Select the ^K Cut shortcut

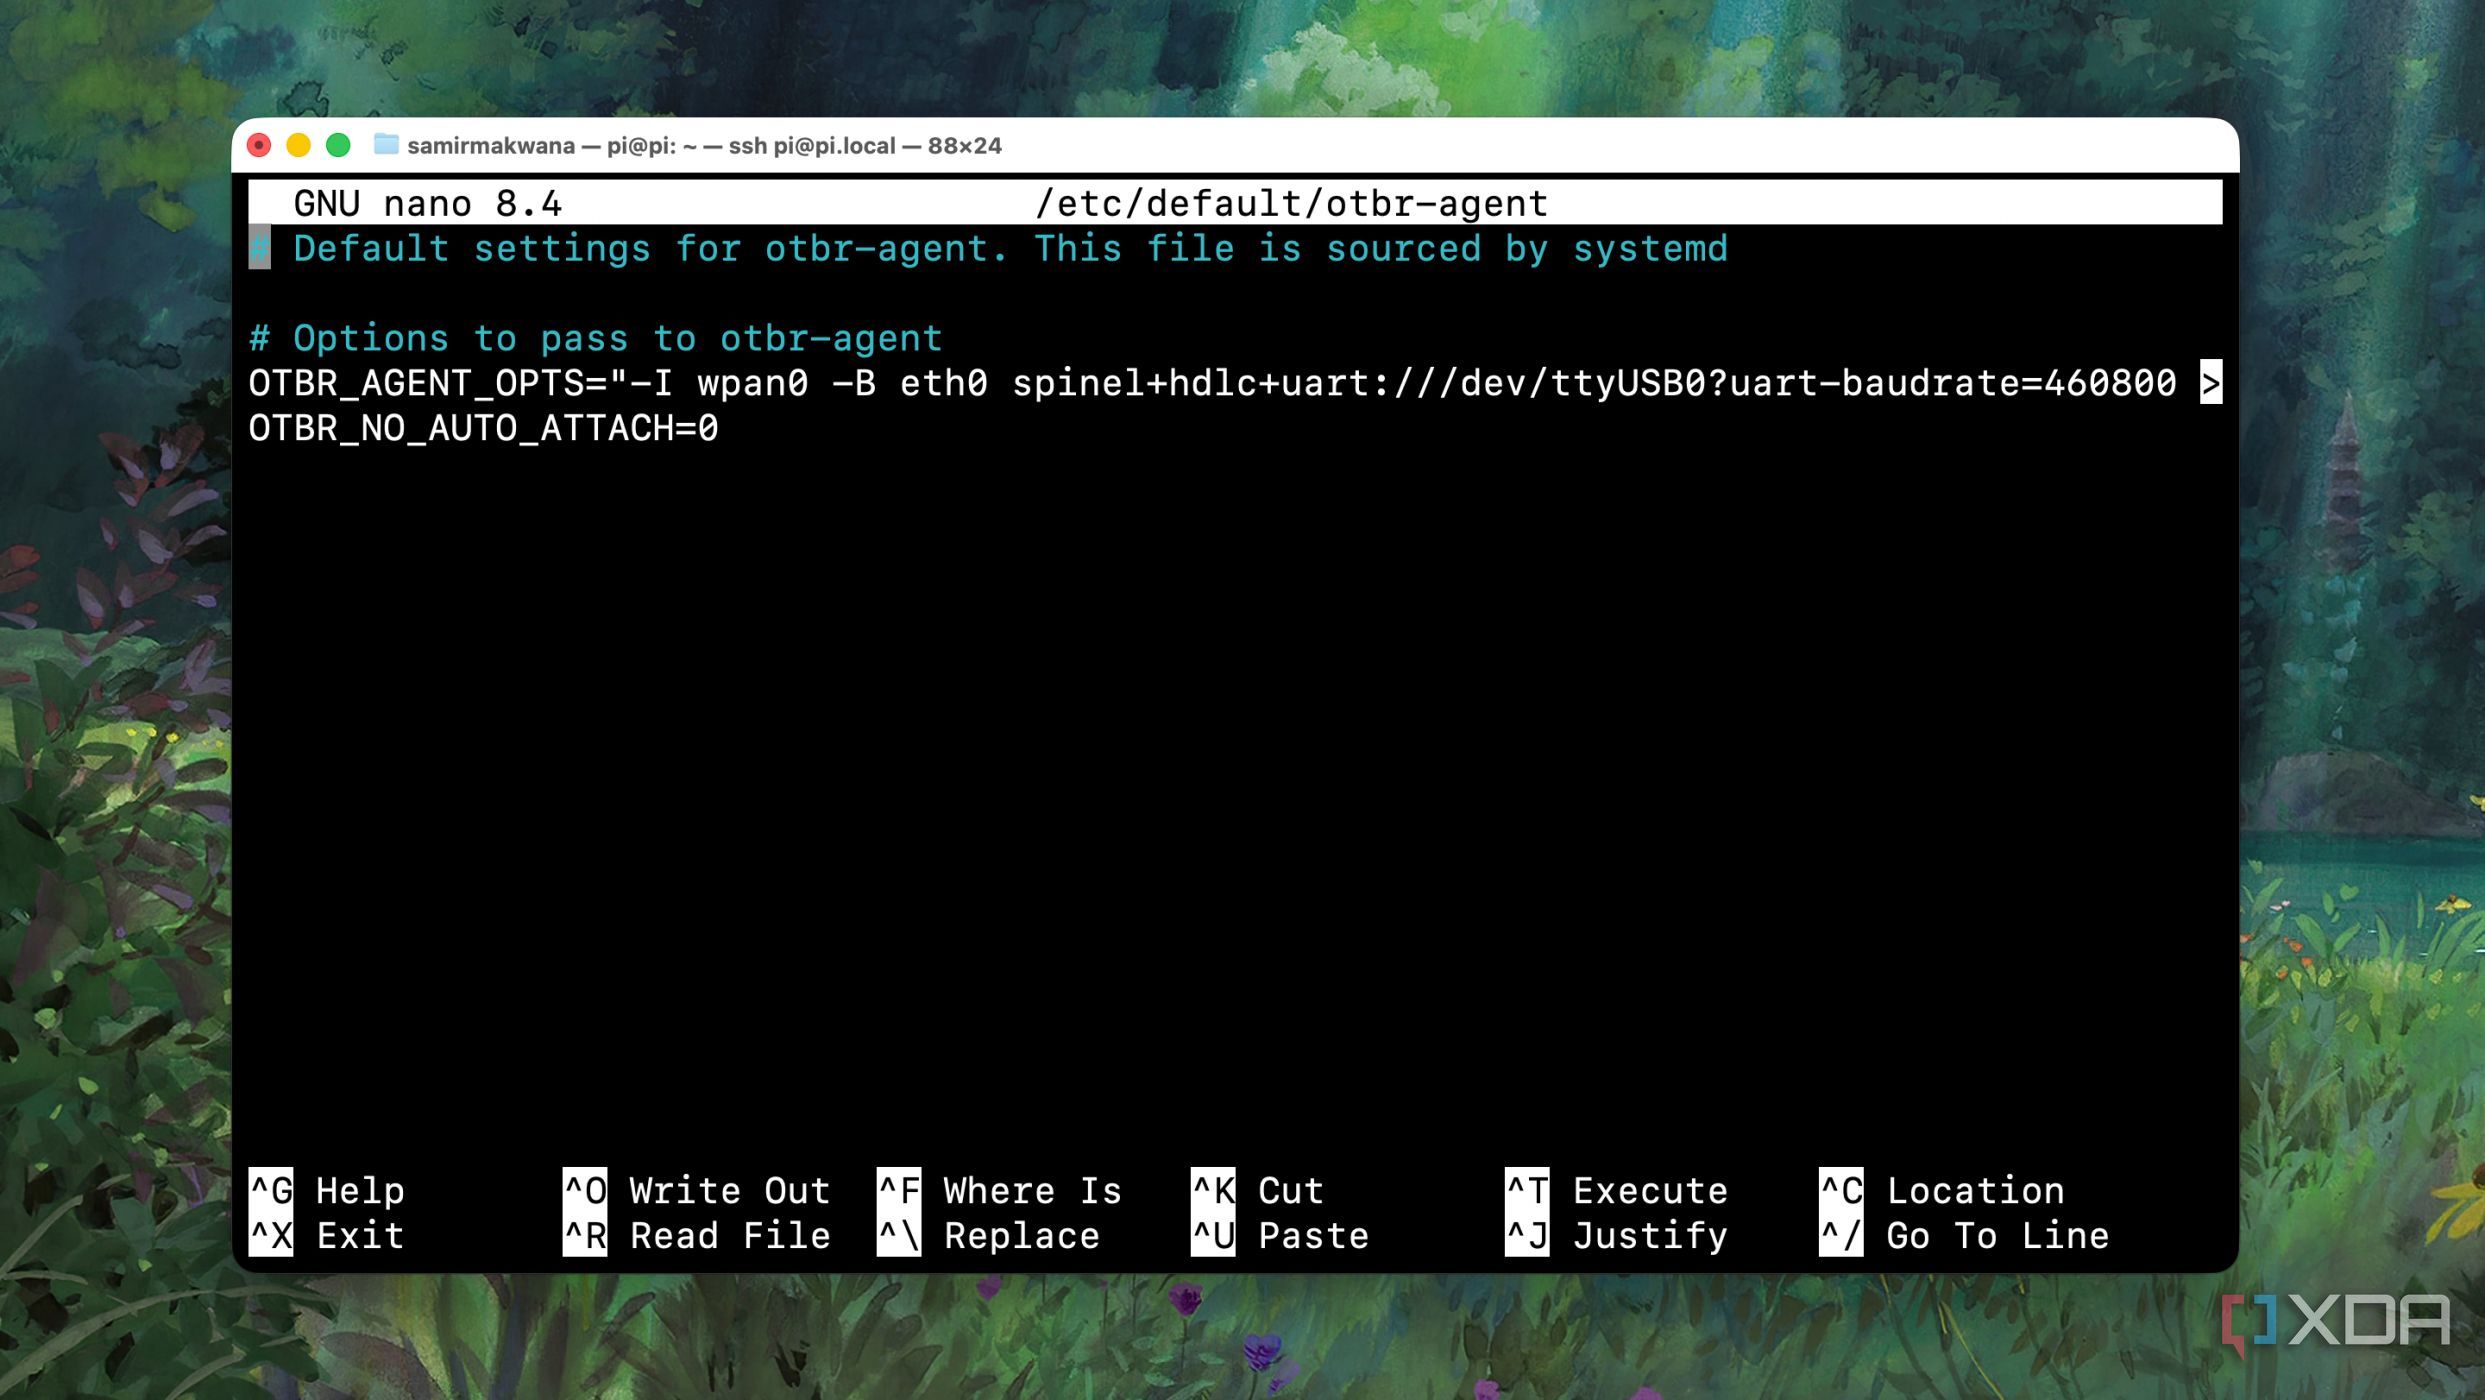click(x=1258, y=1190)
